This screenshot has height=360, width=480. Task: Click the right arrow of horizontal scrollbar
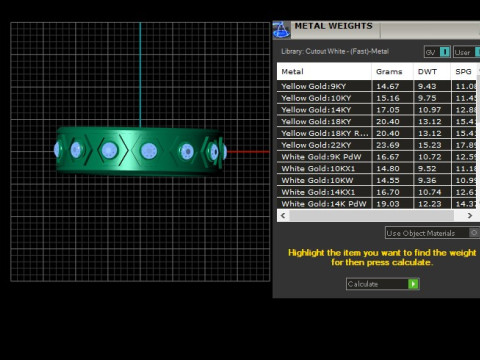[x=470, y=215]
